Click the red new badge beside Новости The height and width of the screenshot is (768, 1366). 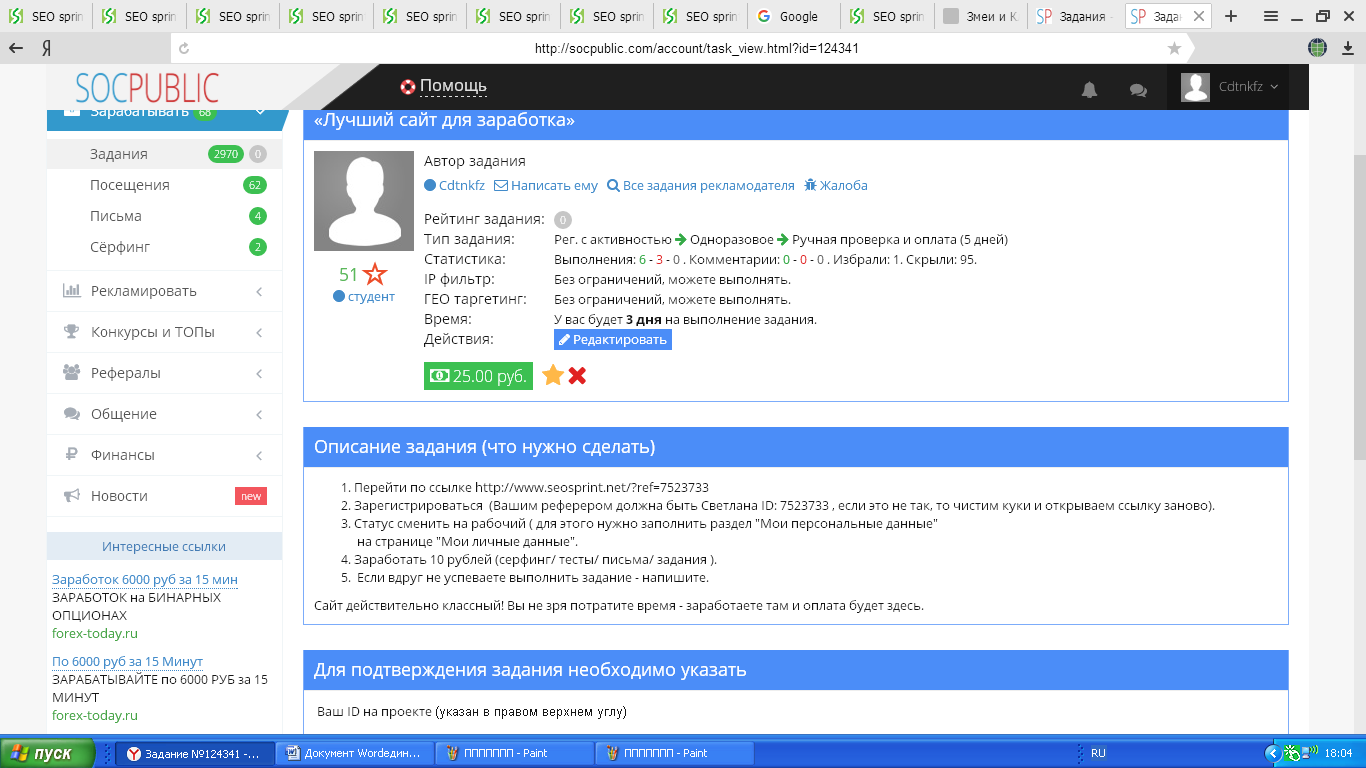[251, 496]
